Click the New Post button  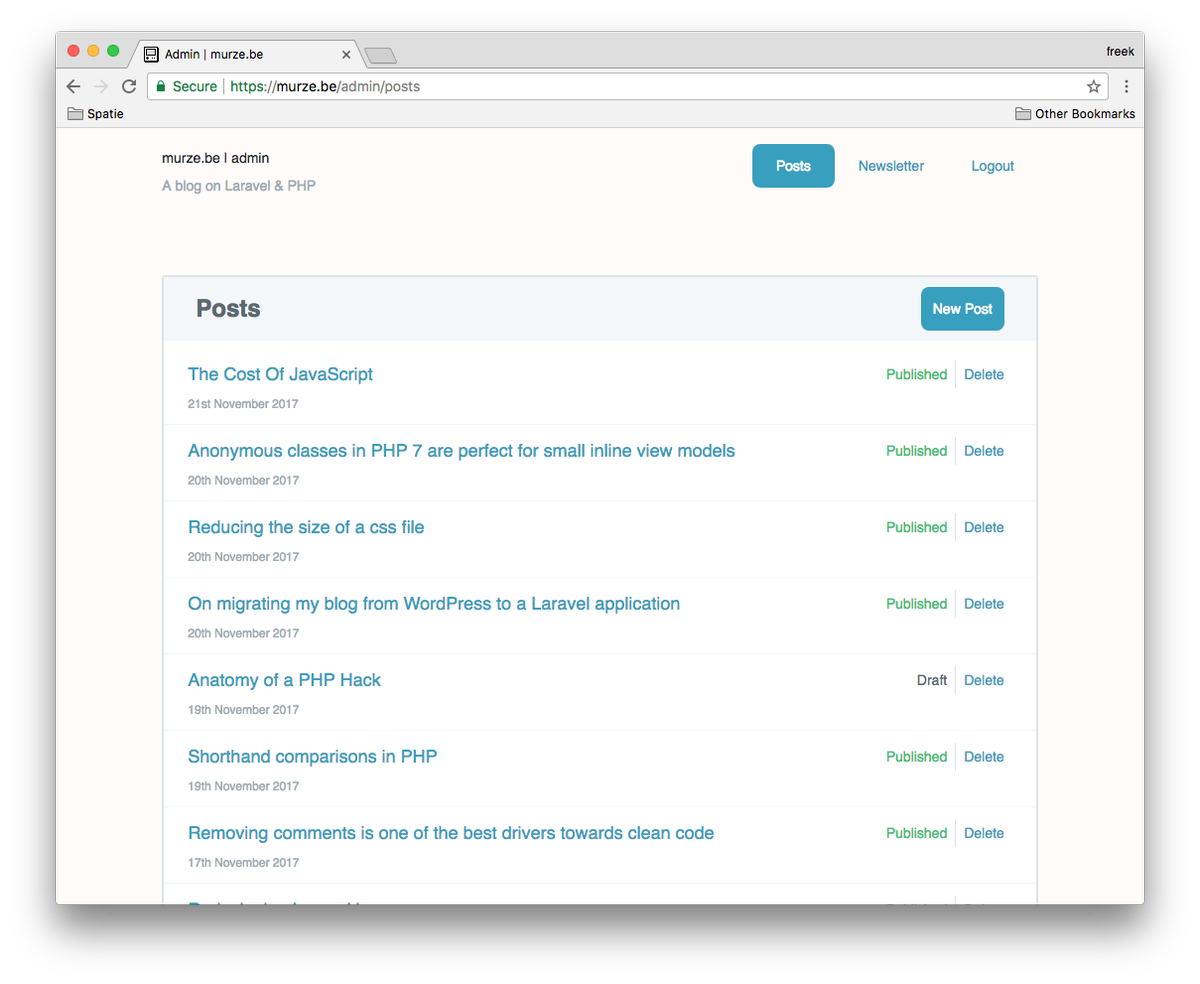(x=962, y=309)
